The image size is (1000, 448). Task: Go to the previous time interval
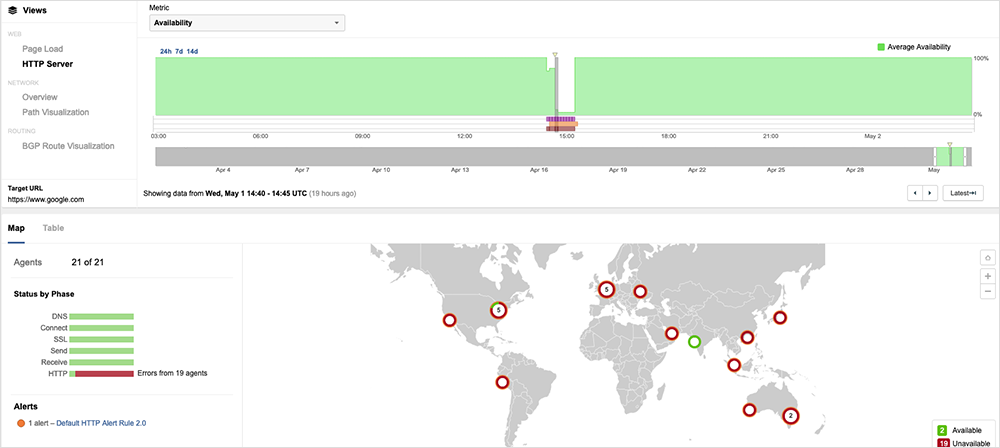[x=914, y=193]
